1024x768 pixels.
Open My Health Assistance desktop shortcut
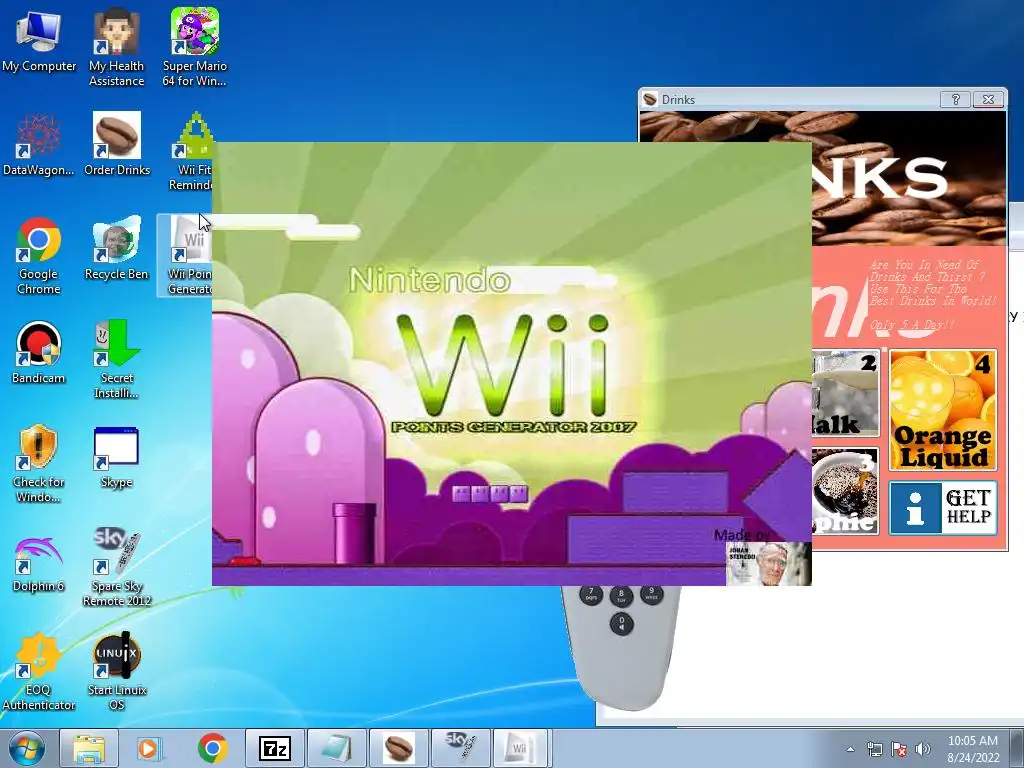(116, 47)
